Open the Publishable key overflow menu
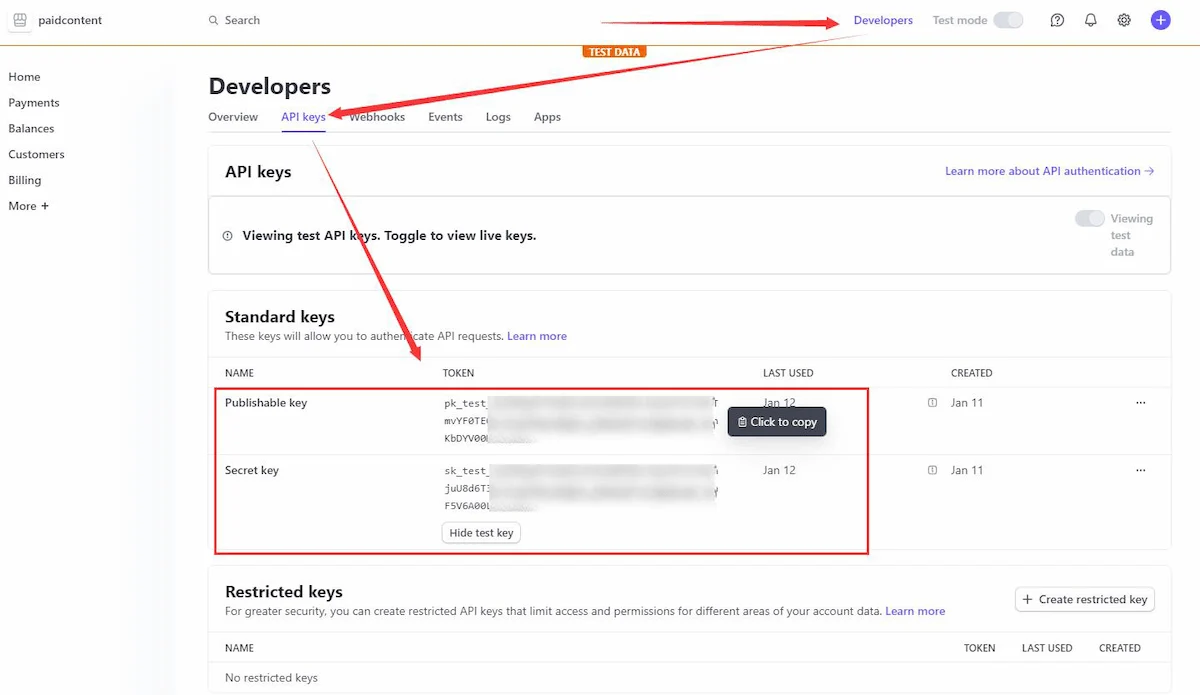 (1141, 402)
